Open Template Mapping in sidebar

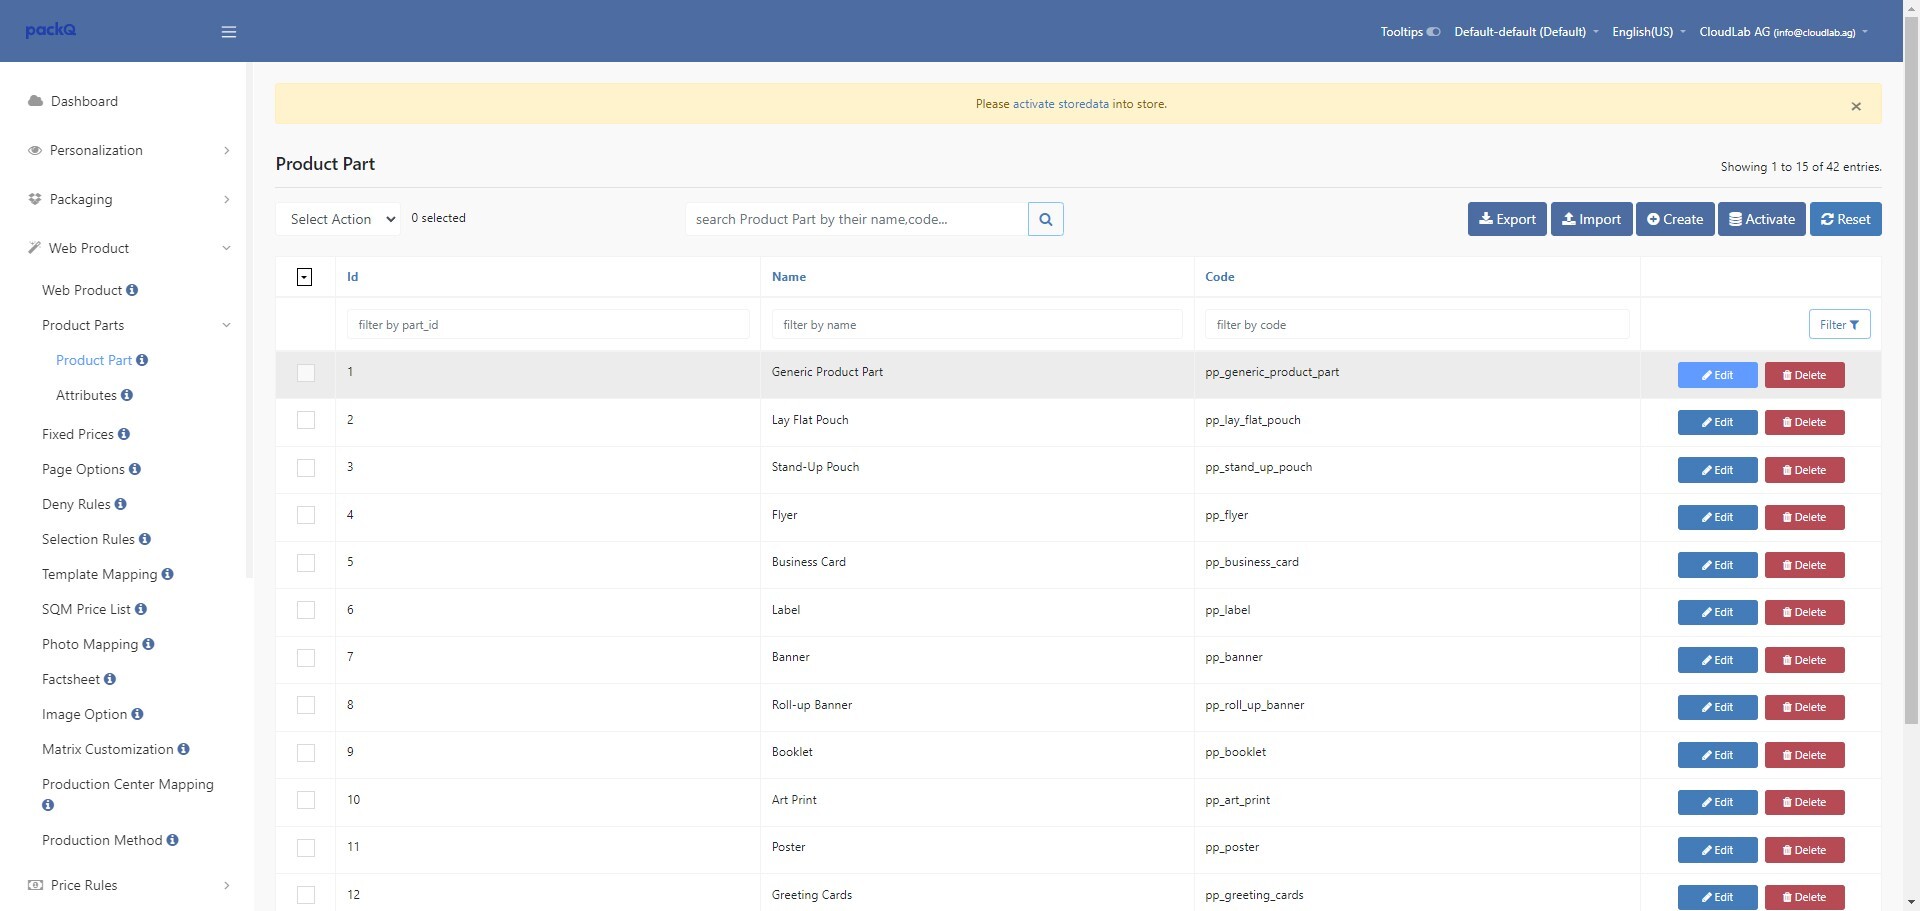pyautogui.click(x=100, y=574)
